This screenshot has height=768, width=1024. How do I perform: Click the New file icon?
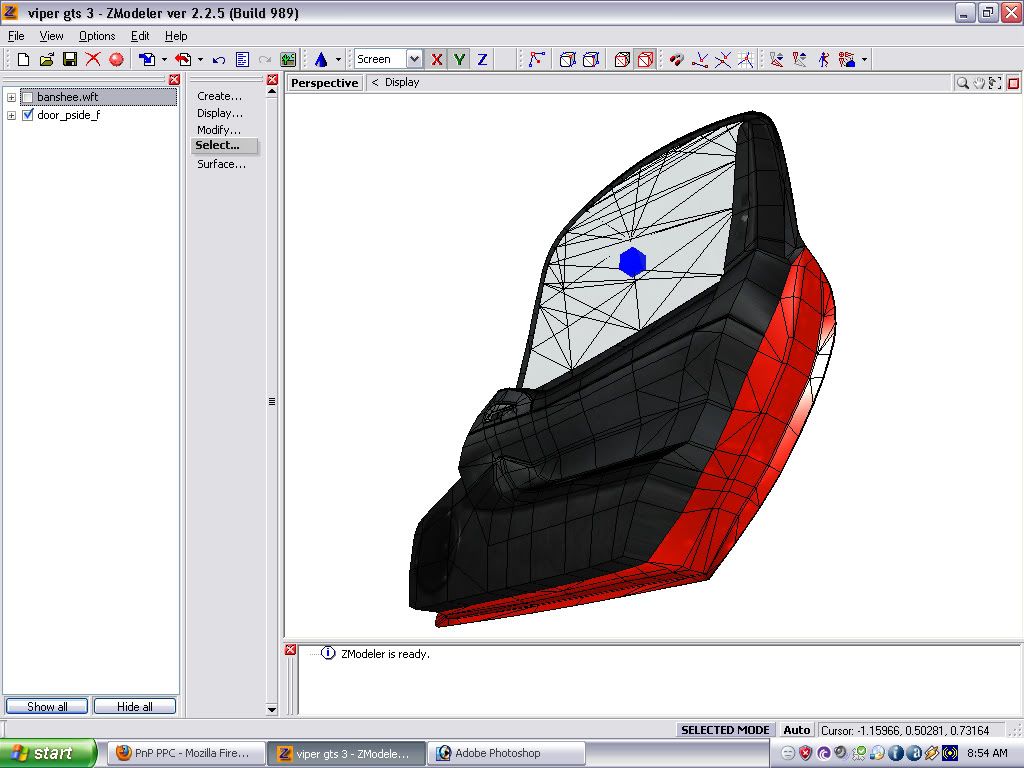tap(23, 60)
